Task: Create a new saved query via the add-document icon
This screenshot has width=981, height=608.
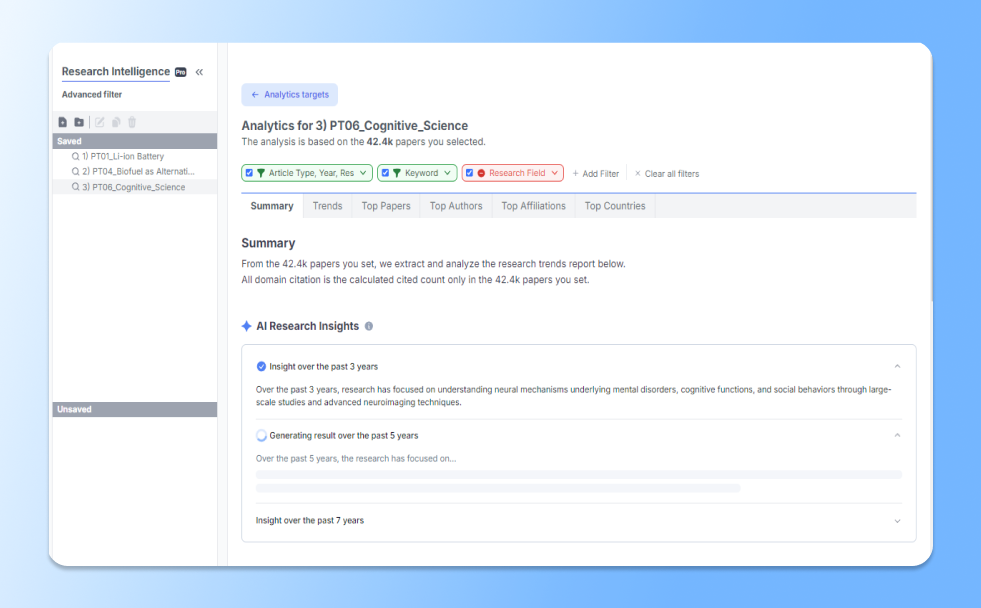Action: (62, 122)
